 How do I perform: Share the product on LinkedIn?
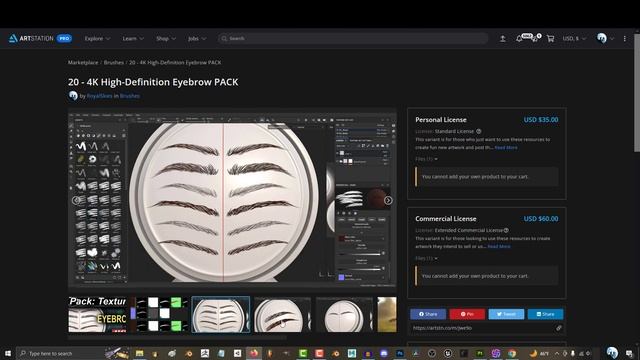pos(545,314)
